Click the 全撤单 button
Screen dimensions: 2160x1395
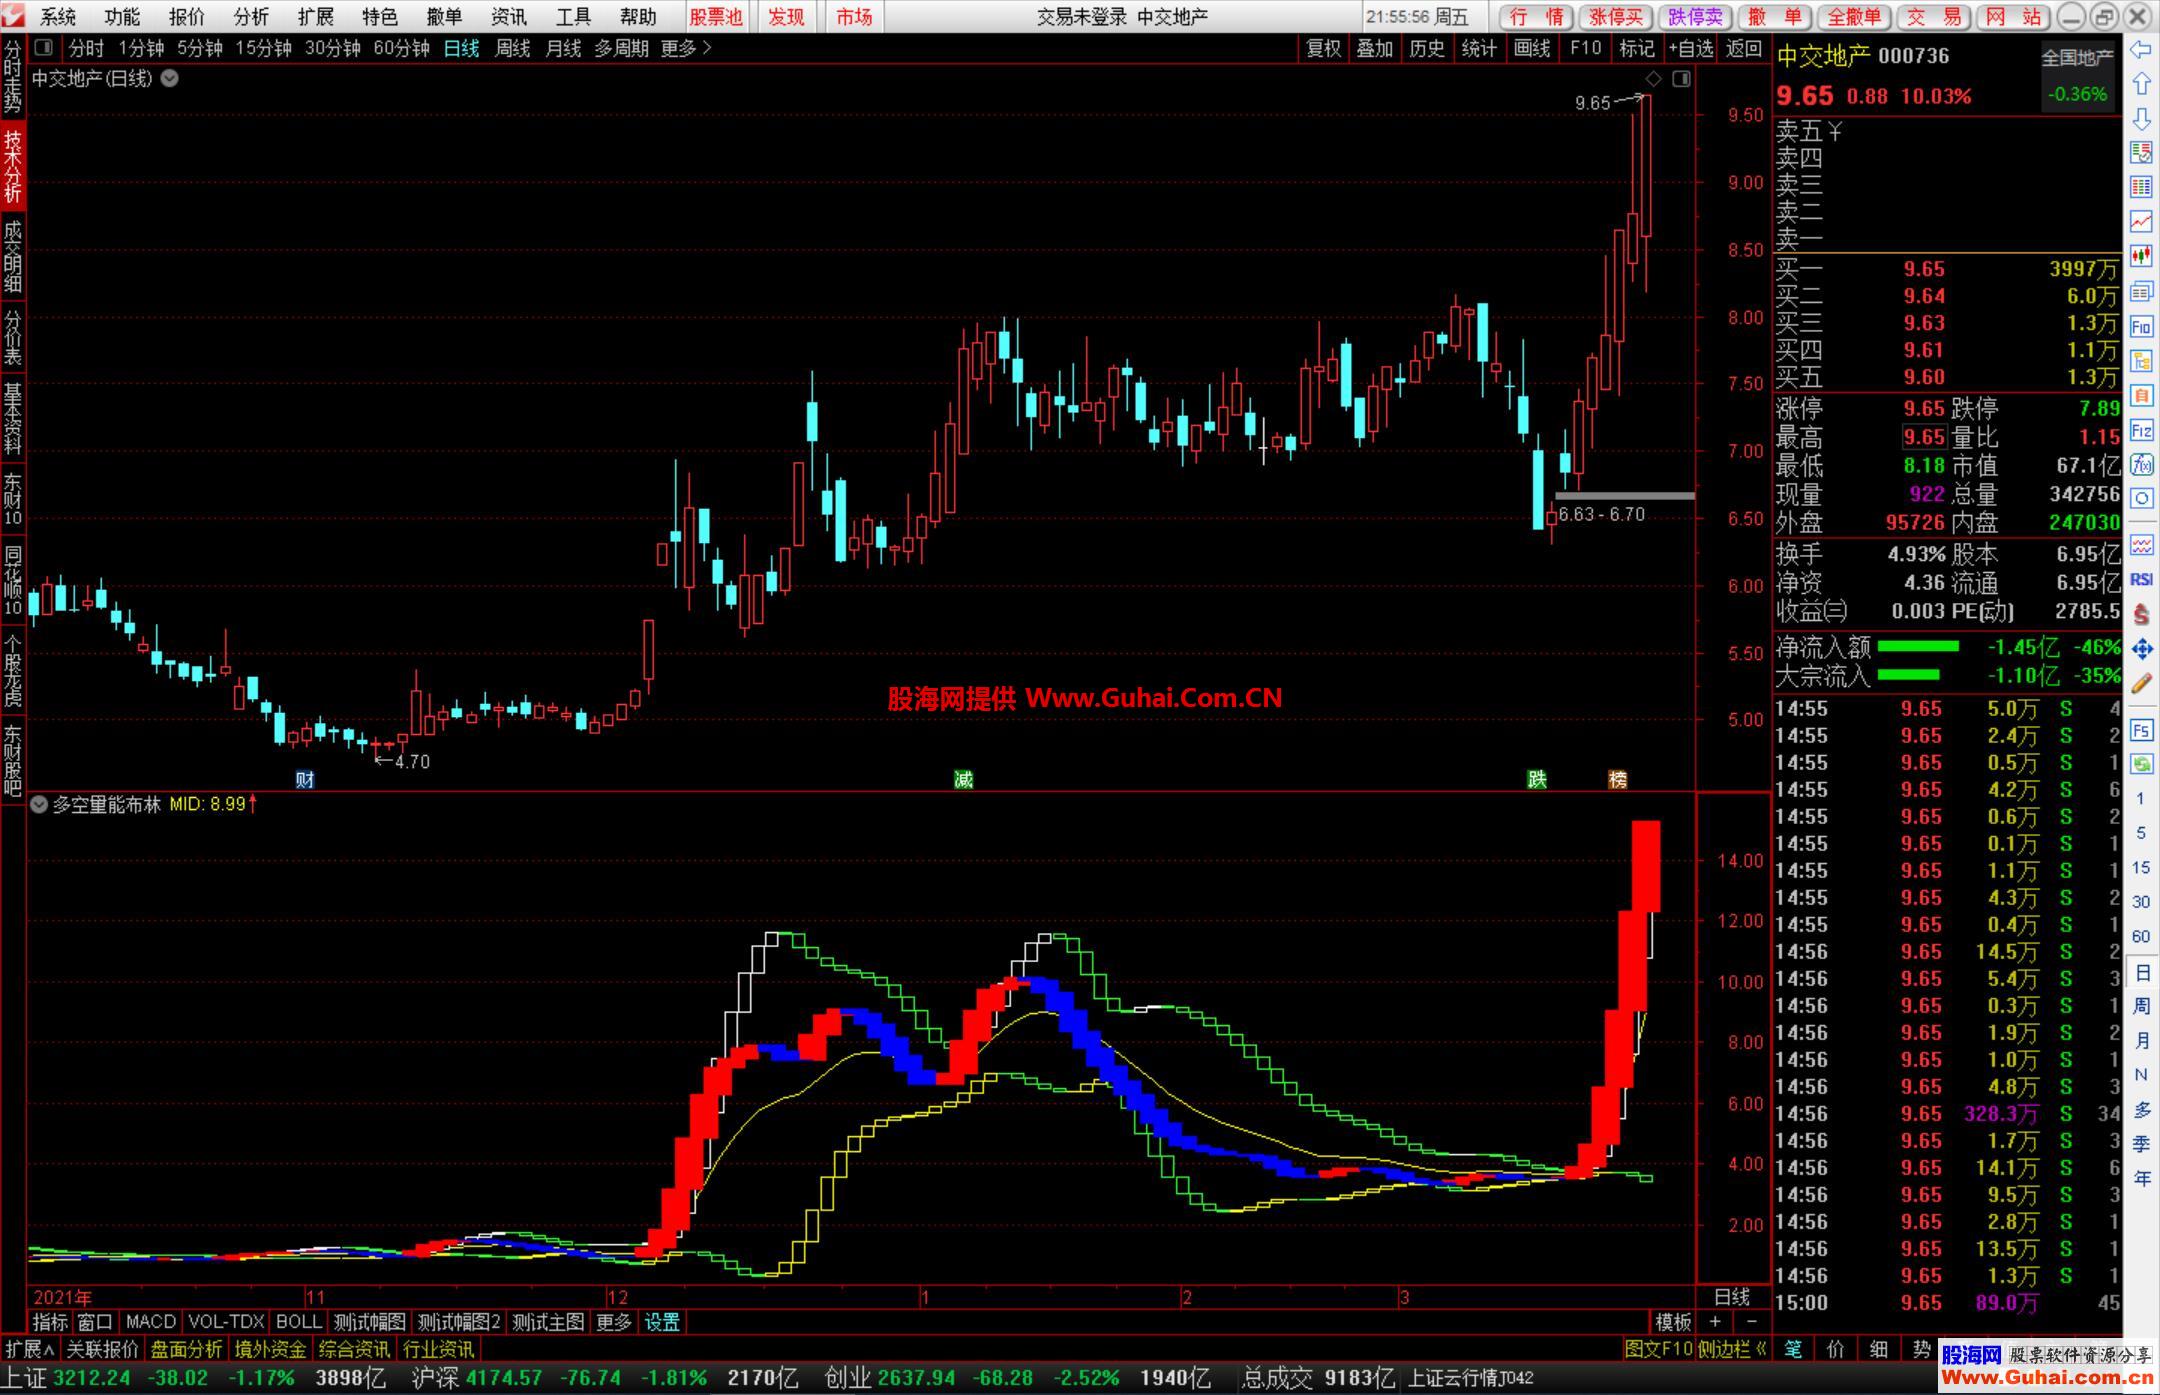pos(1854,17)
